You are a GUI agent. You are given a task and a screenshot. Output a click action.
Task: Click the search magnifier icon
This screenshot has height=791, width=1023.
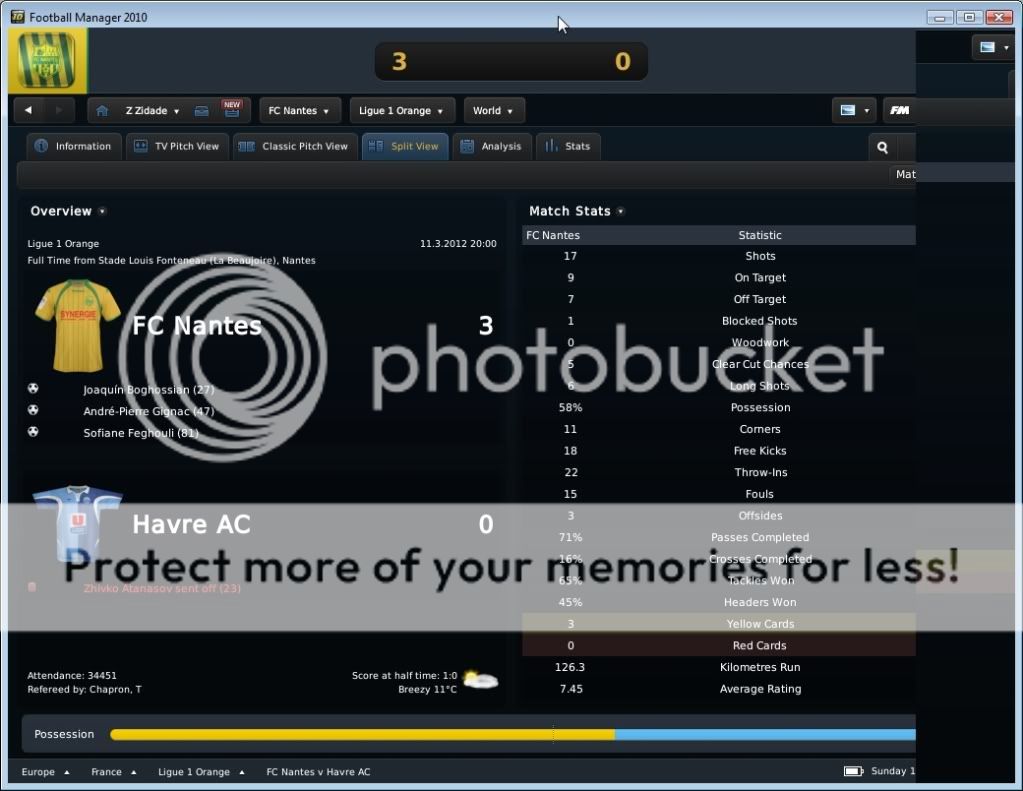tap(882, 147)
